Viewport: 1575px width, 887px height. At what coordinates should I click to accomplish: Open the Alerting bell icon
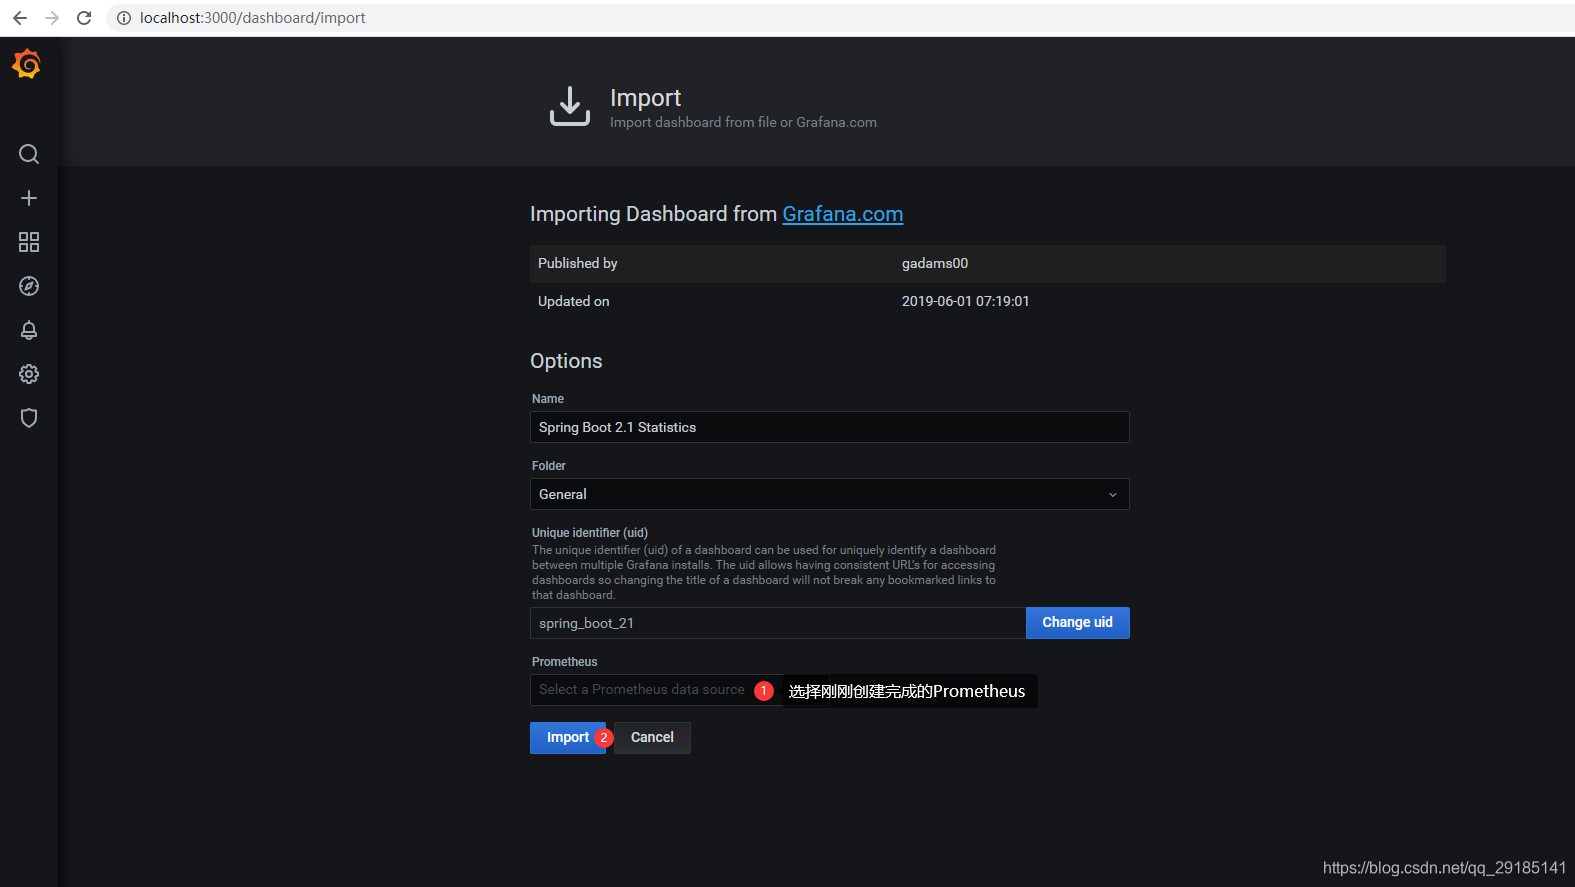[29, 330]
